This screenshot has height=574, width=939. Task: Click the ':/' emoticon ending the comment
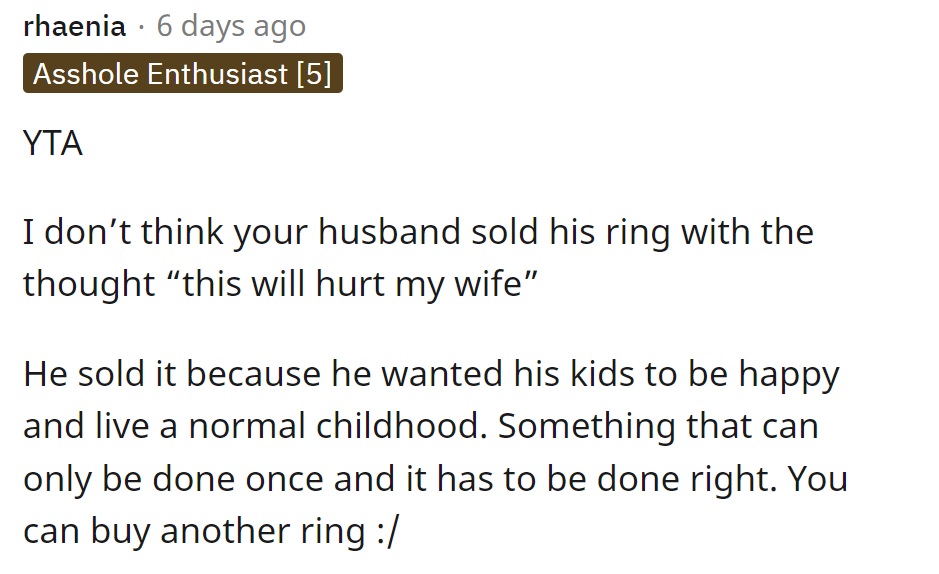[388, 531]
